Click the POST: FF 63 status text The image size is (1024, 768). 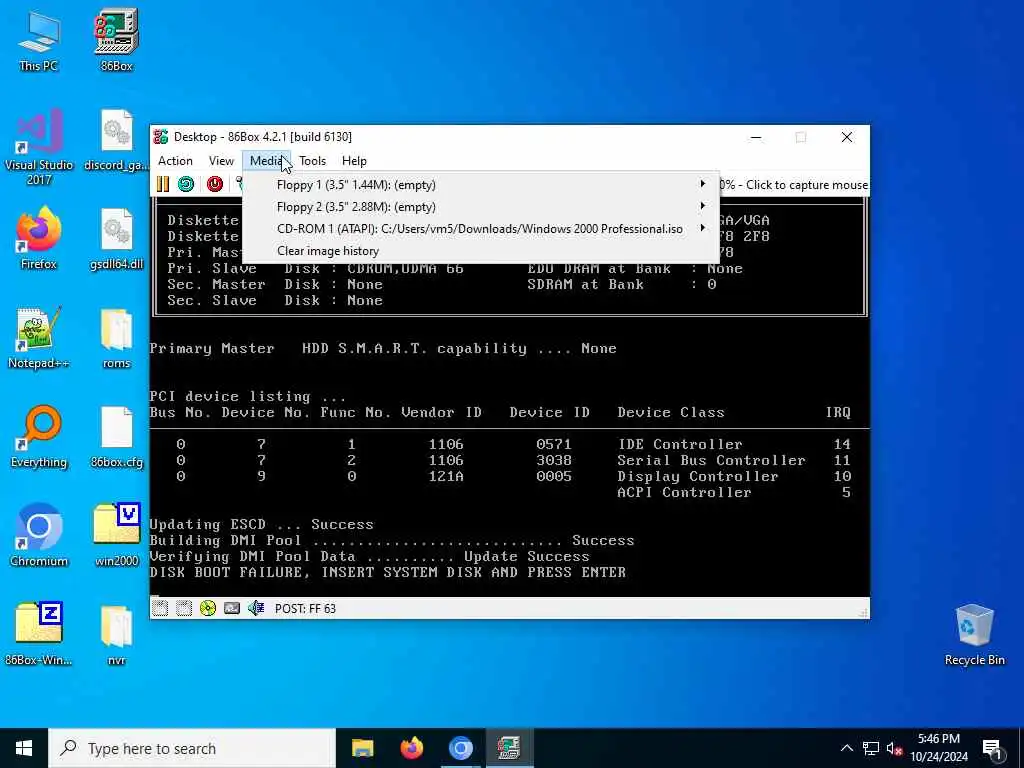point(305,609)
